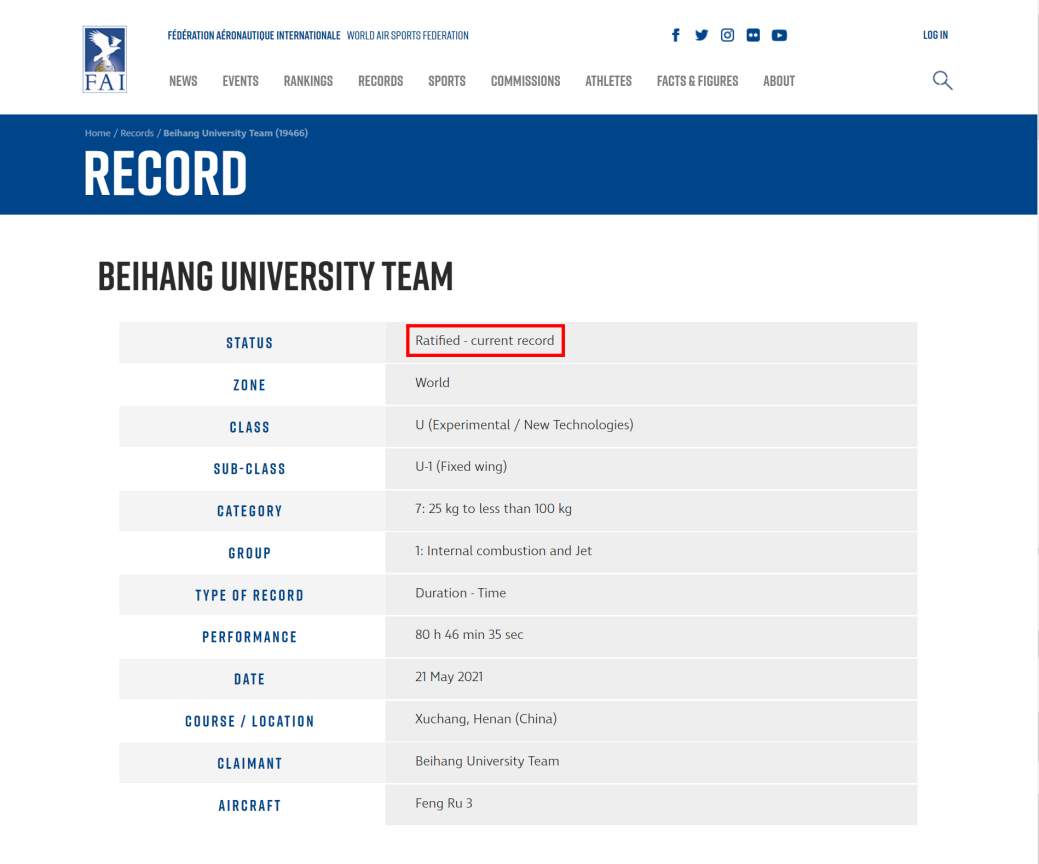Viewport: 1039px width, 864px height.
Task: Click the FAI eagle logo
Action: (x=105, y=60)
